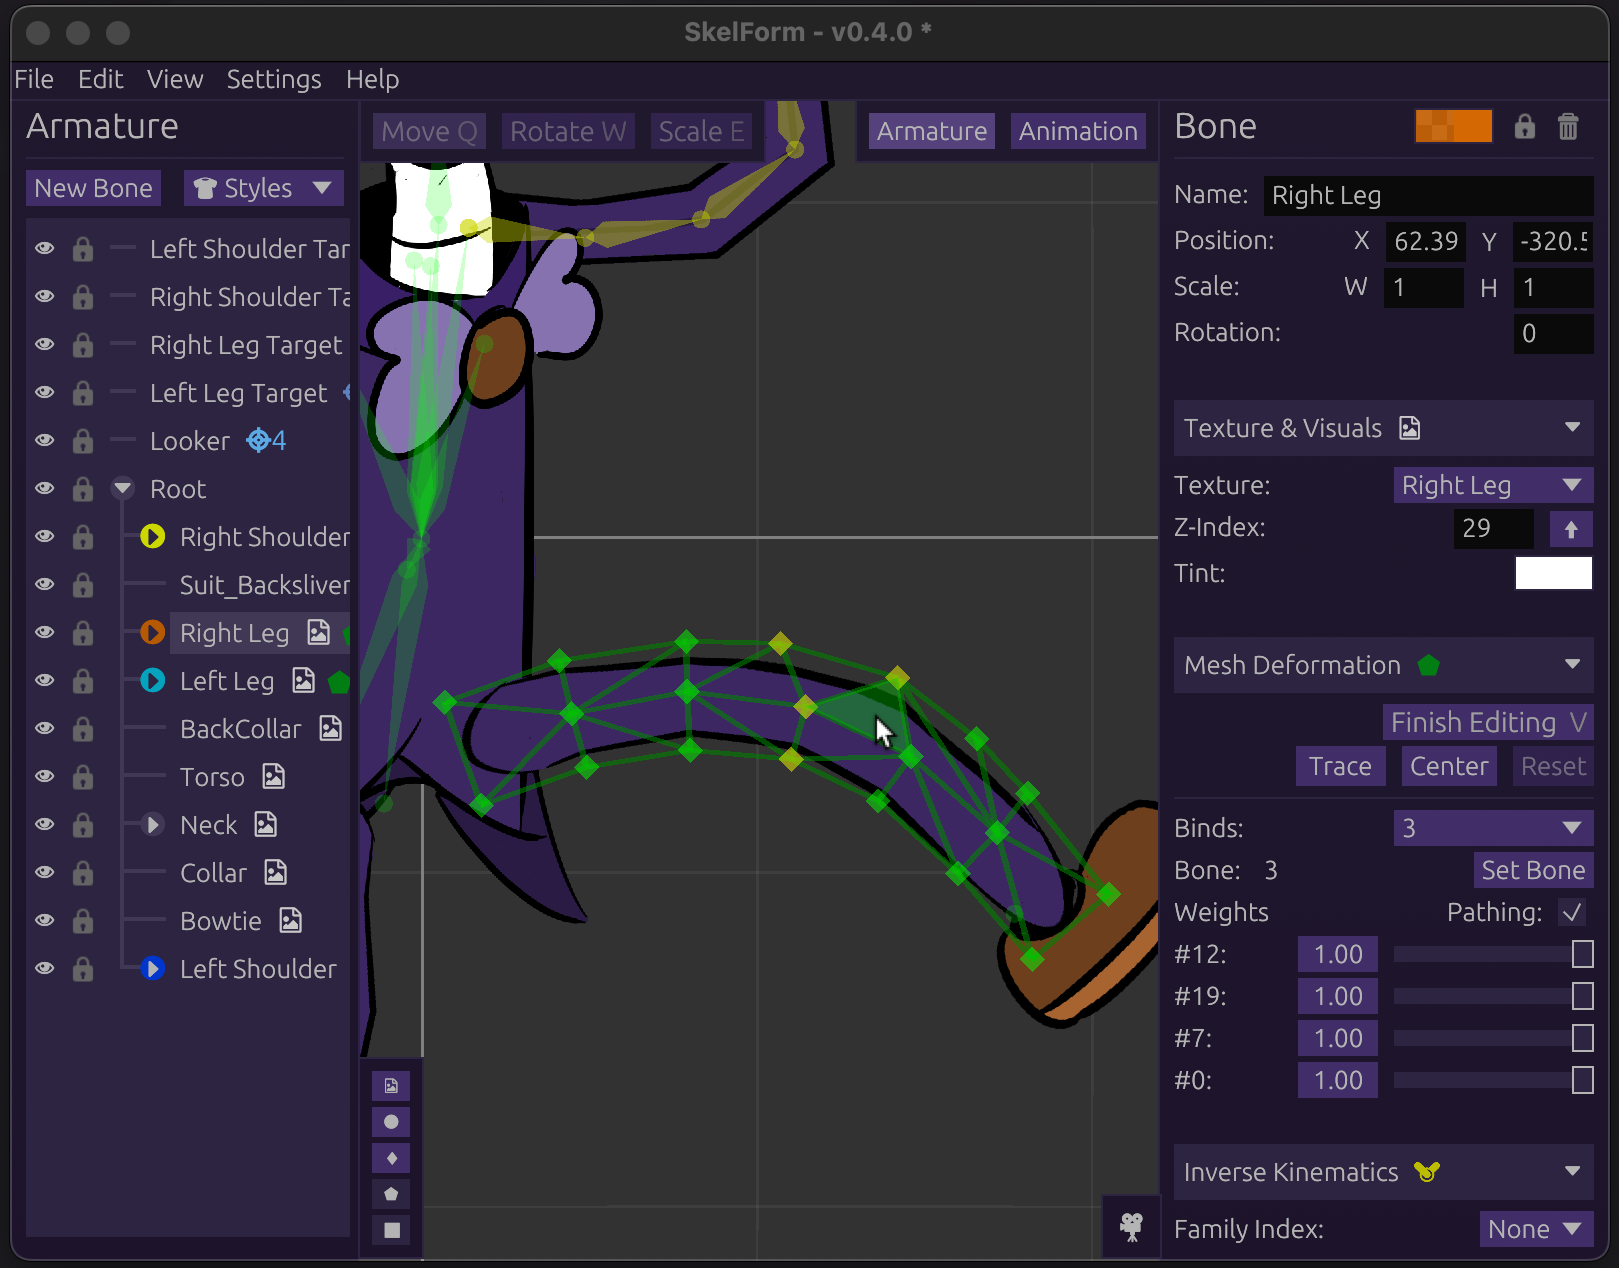Image resolution: width=1619 pixels, height=1268 pixels.
Task: Click the green pentagon in Mesh Deformation header
Action: point(1429,665)
